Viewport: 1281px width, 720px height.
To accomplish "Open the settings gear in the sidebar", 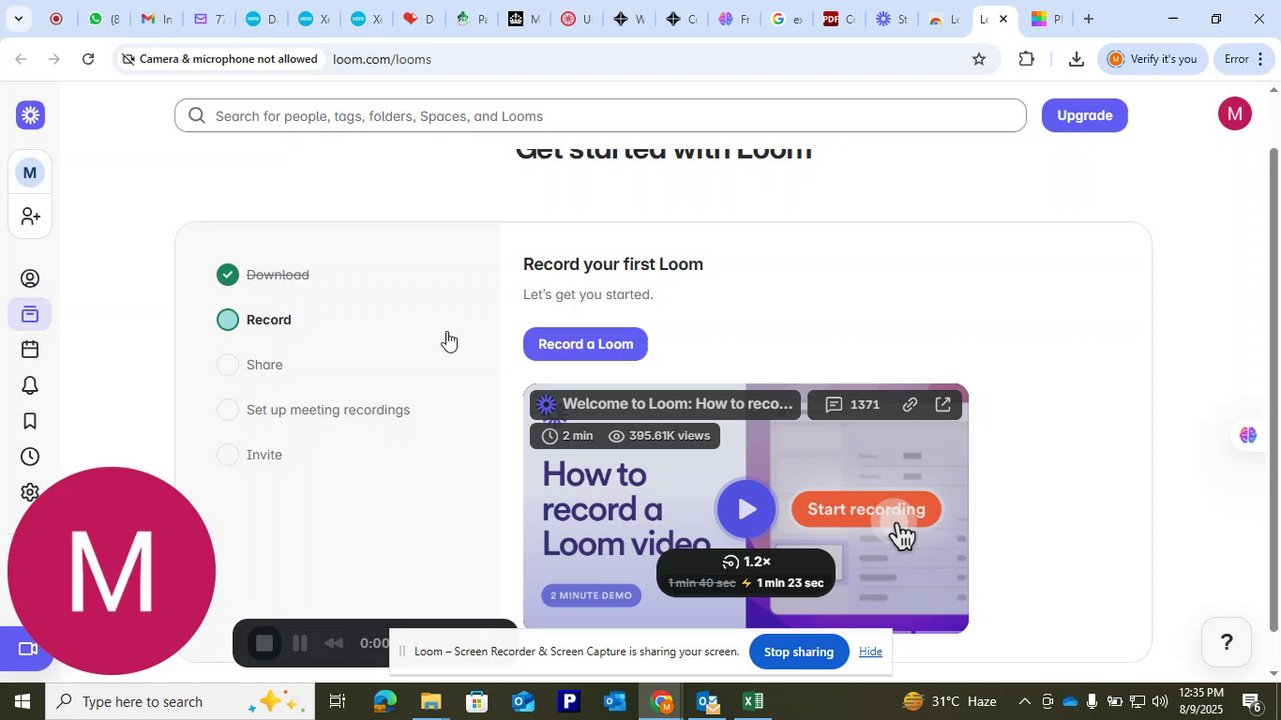I will tap(30, 492).
